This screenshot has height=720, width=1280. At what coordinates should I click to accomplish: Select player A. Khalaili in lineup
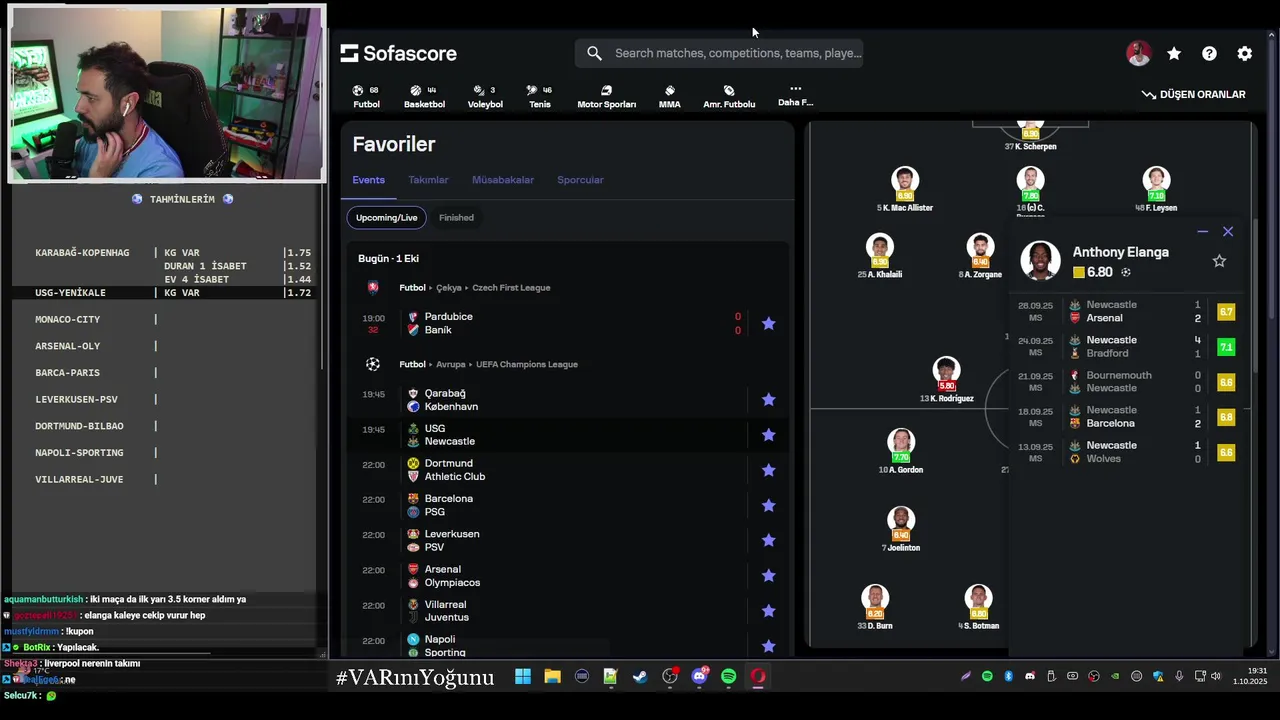click(x=880, y=256)
